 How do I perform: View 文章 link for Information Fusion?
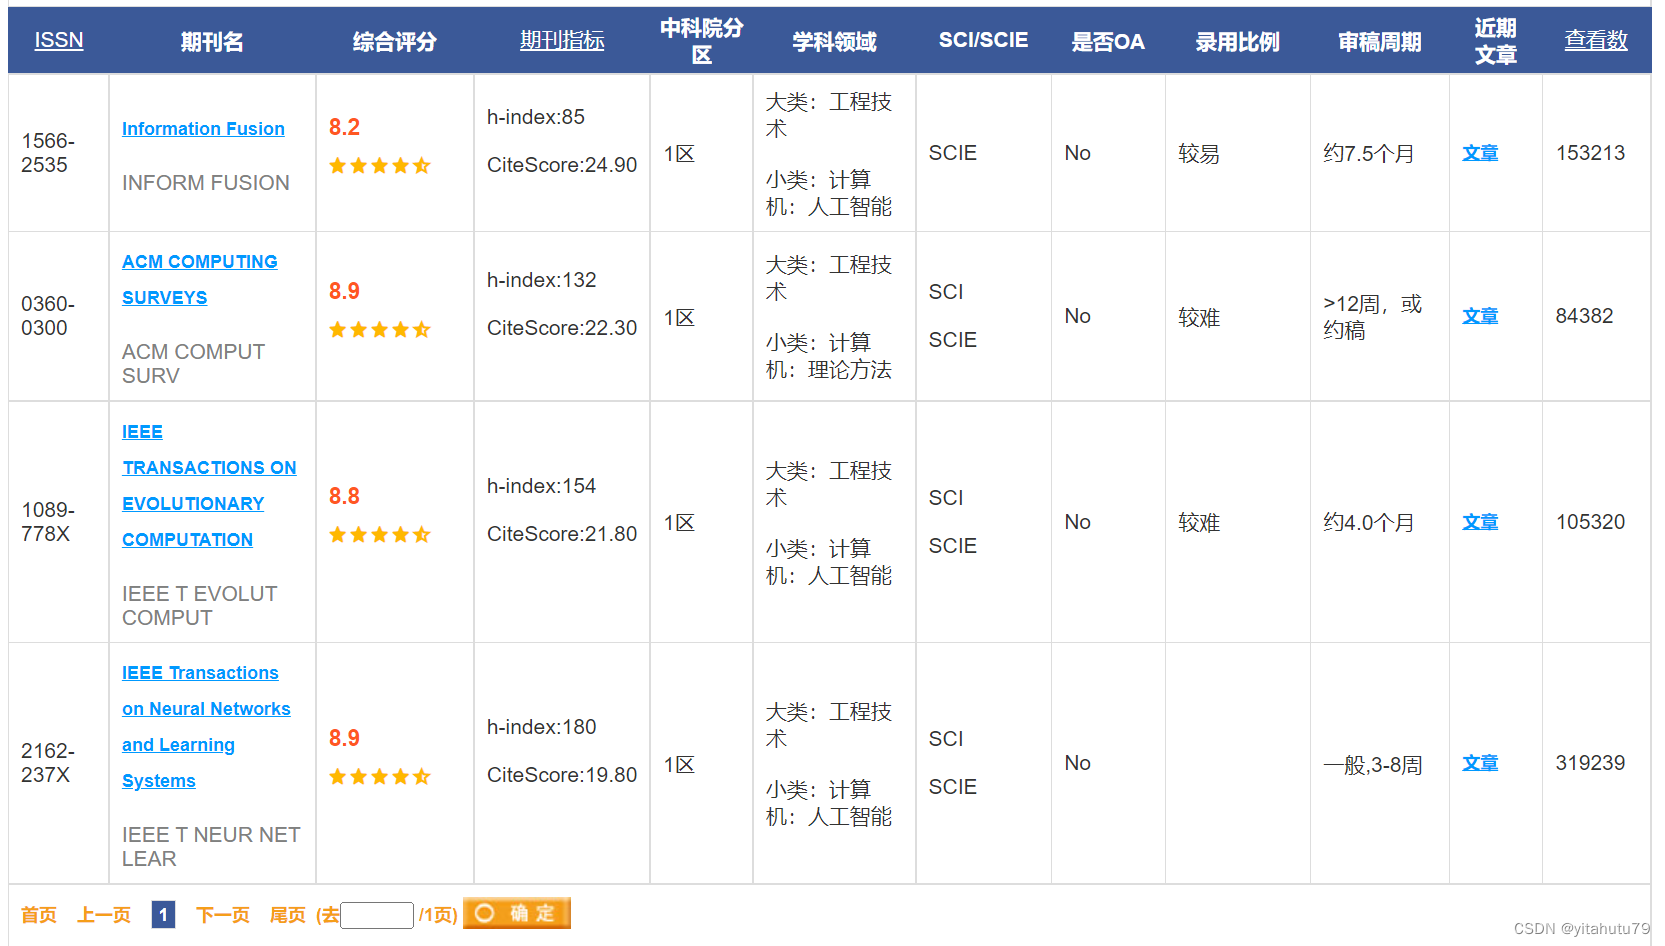(1480, 153)
